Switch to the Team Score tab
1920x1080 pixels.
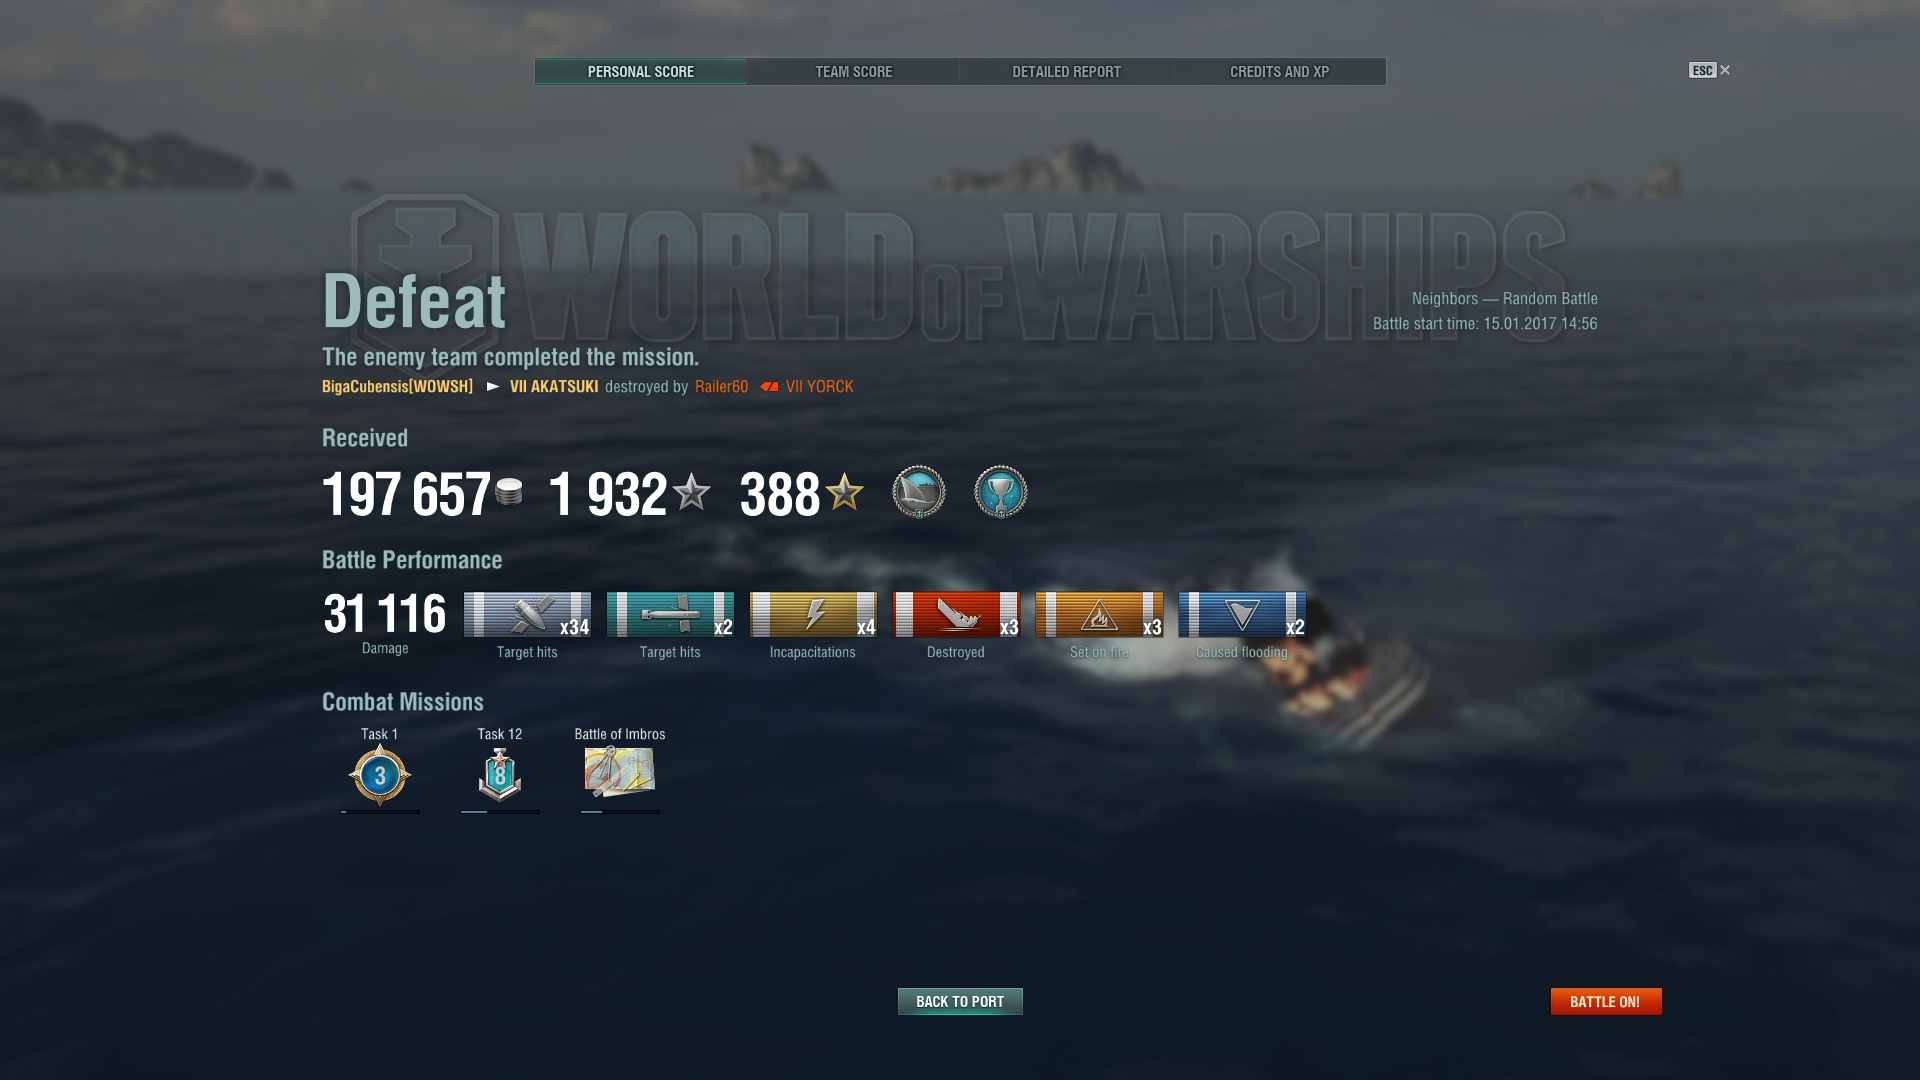tap(853, 72)
